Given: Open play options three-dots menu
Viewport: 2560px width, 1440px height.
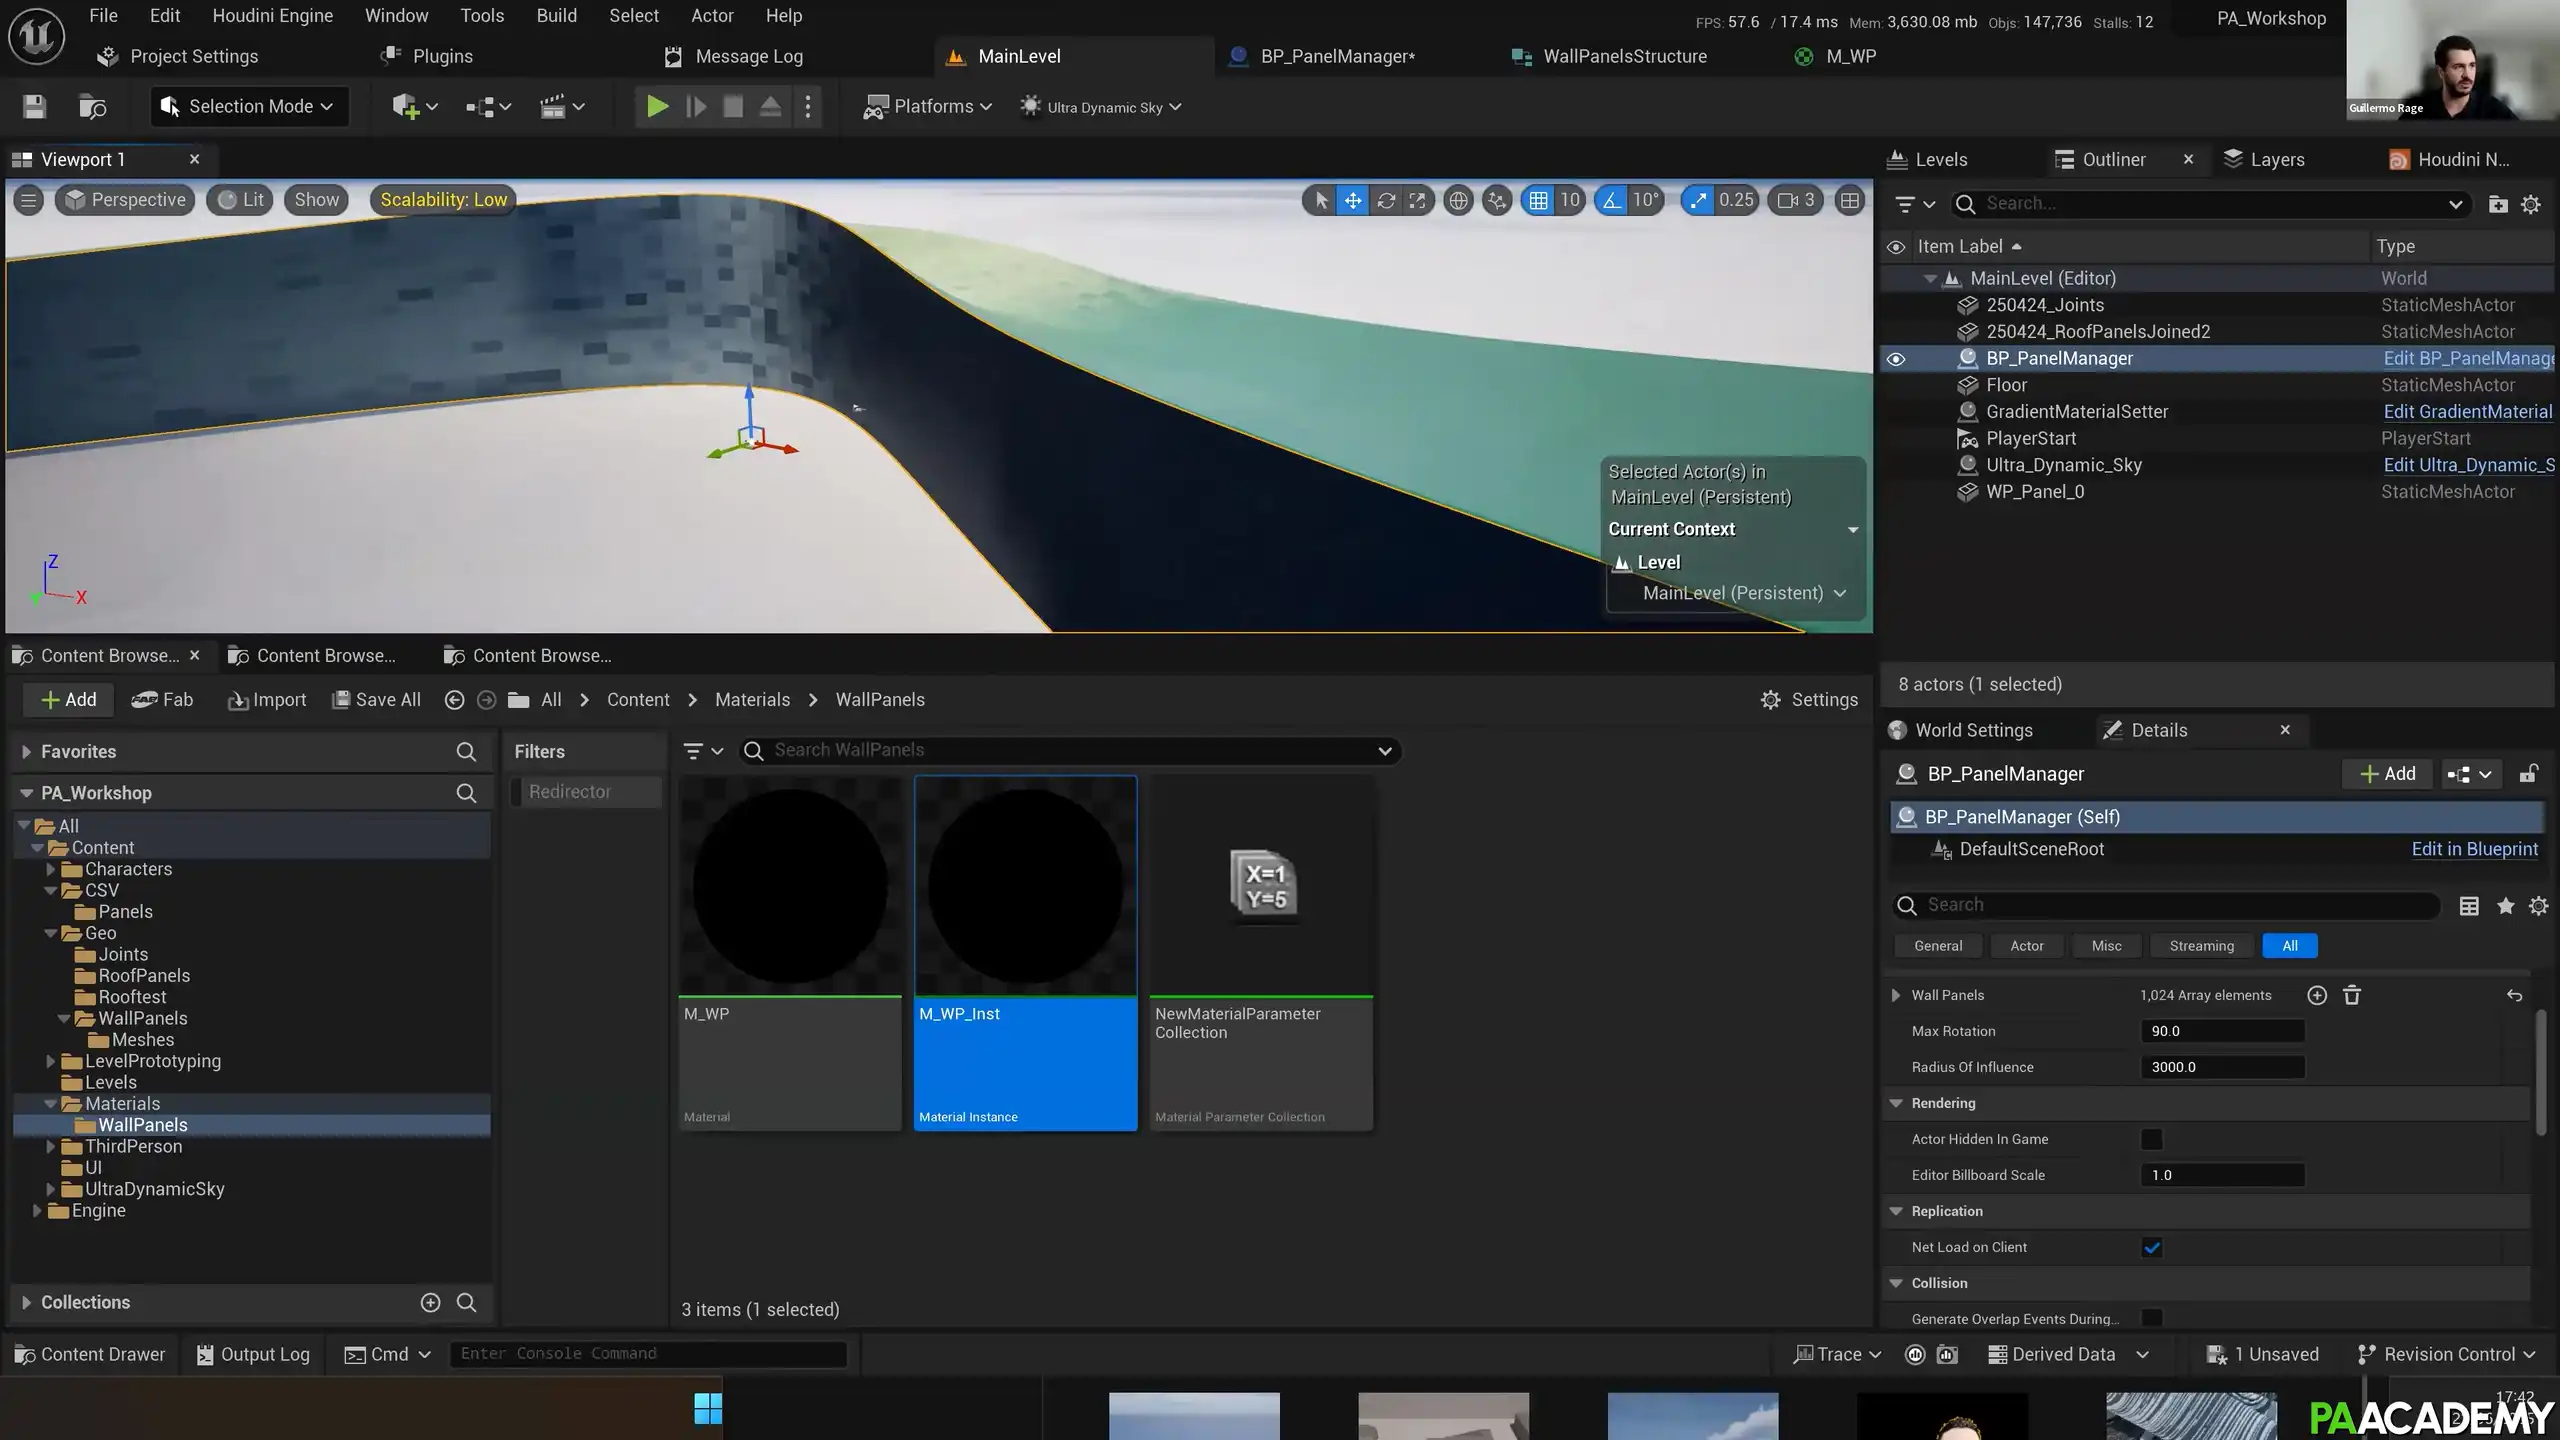Looking at the screenshot, I should pos(808,107).
